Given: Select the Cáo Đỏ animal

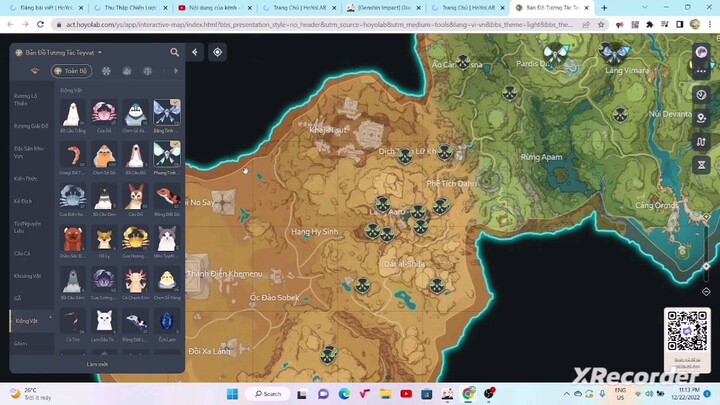Looking at the screenshot, I should pos(135,197).
